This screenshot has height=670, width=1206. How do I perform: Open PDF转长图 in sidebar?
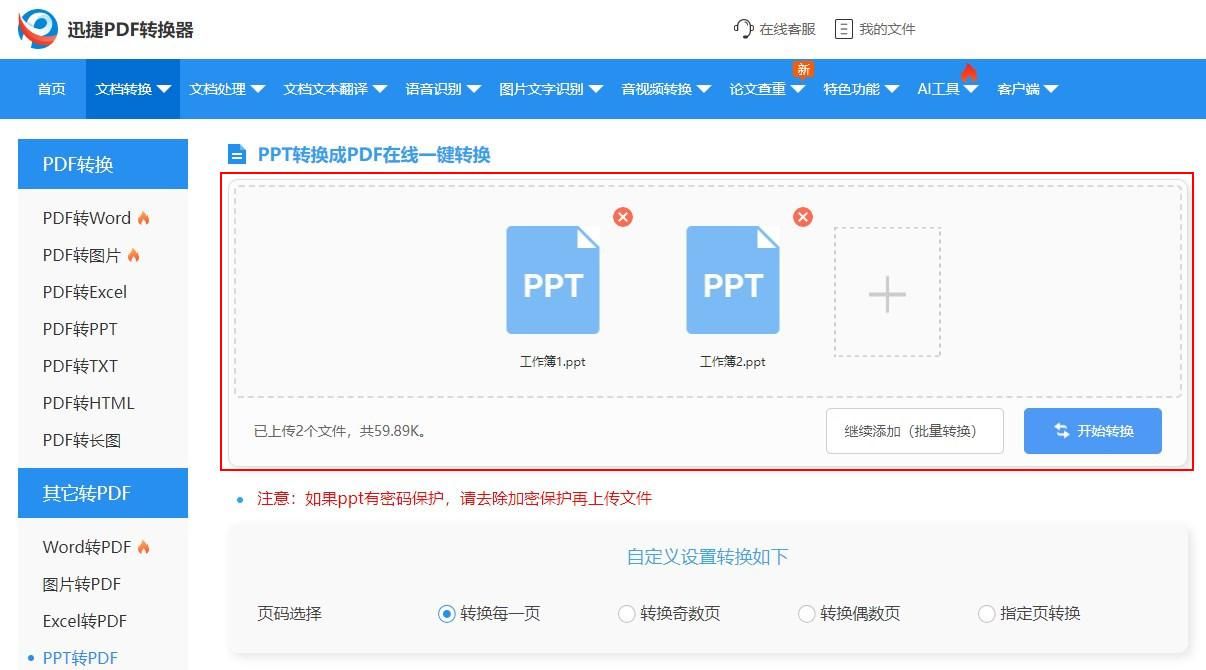tap(82, 440)
